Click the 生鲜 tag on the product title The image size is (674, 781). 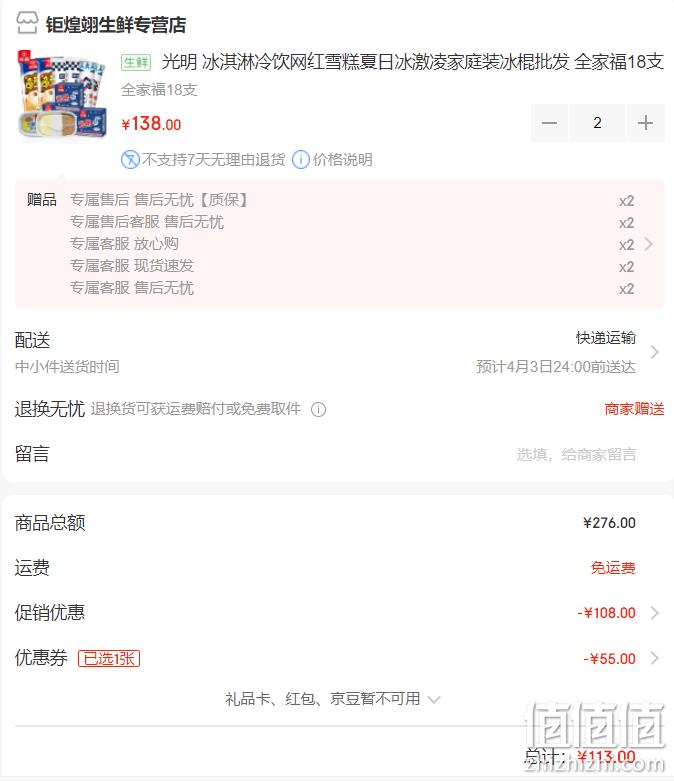click(x=136, y=62)
